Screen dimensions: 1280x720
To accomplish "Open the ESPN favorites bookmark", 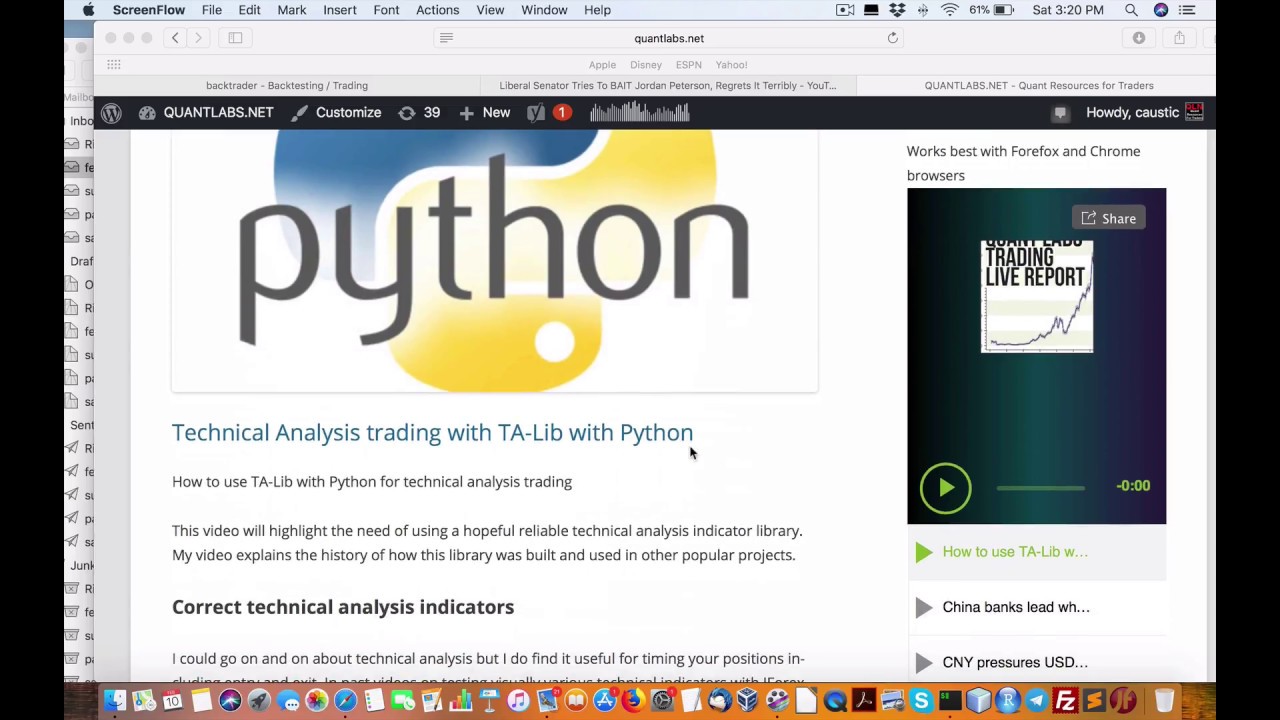I will 689,65.
